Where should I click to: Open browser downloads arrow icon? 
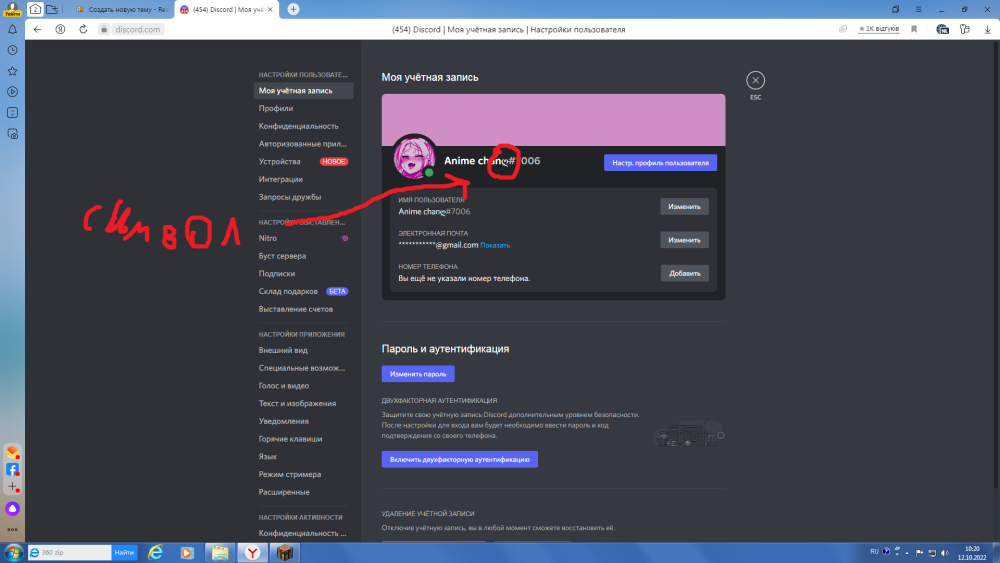point(987,29)
